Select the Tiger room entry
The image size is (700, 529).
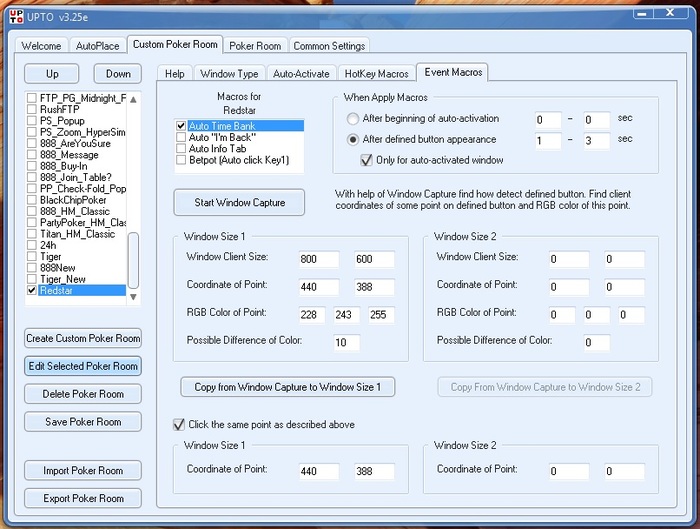(50, 257)
